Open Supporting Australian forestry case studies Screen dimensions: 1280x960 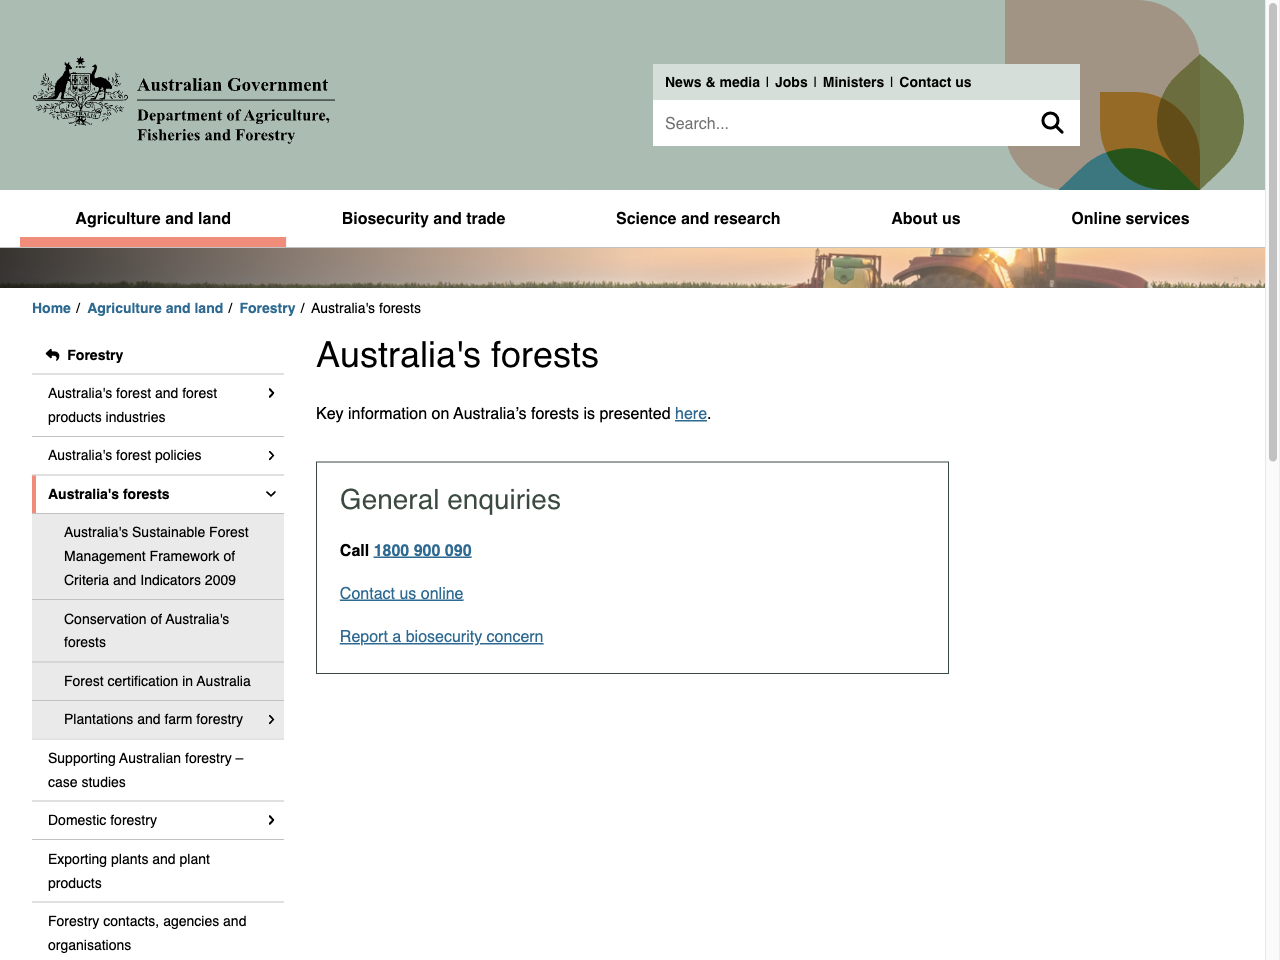pos(146,770)
